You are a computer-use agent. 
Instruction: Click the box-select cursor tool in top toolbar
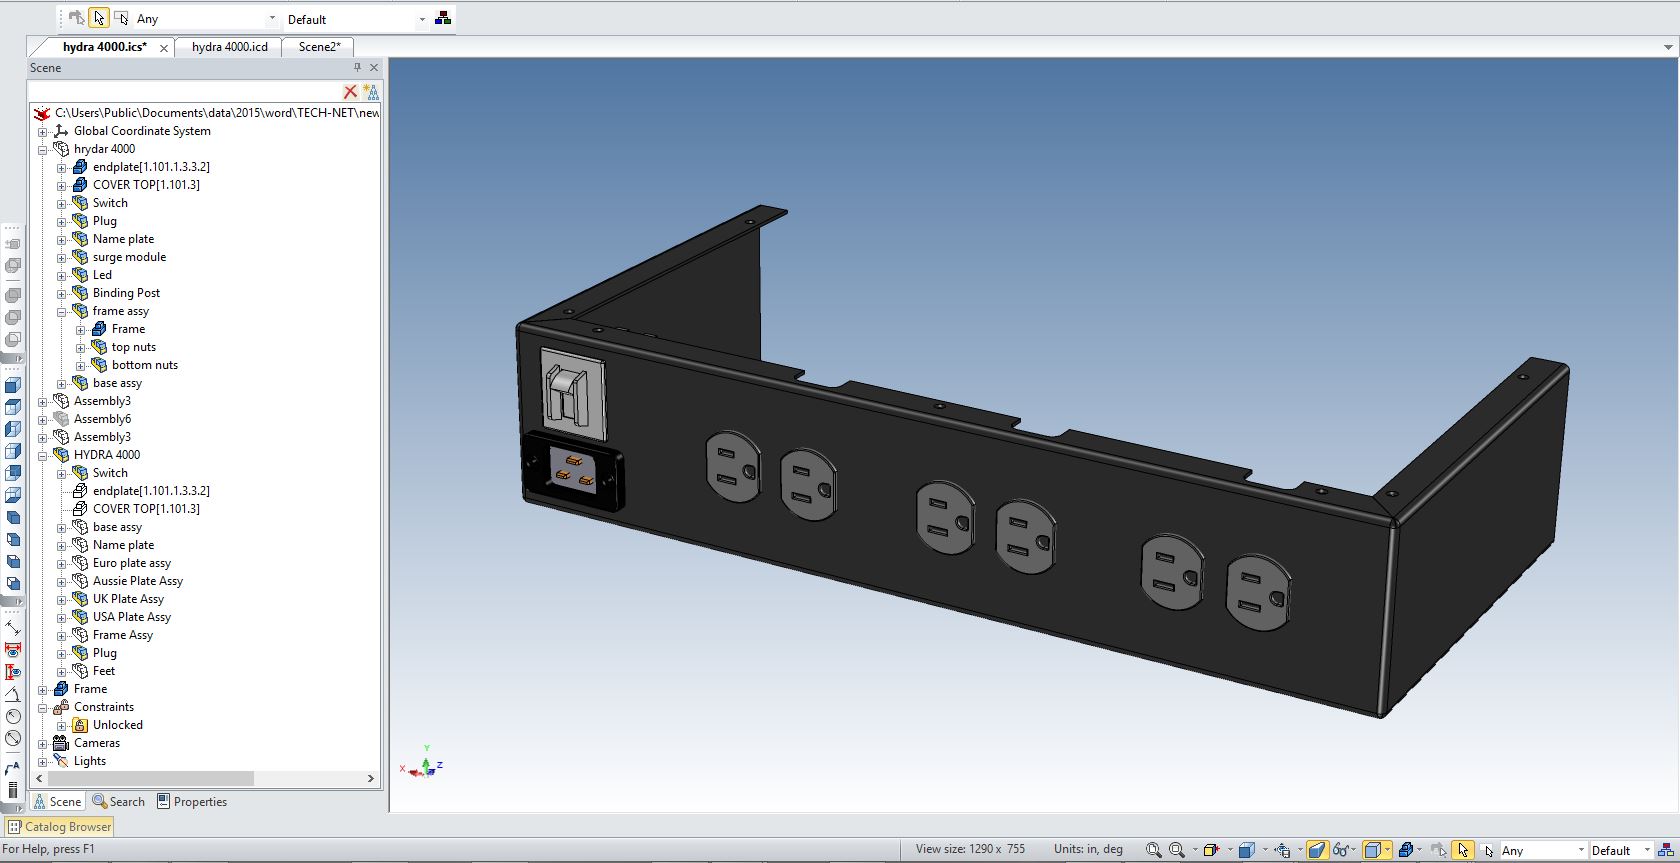point(121,18)
